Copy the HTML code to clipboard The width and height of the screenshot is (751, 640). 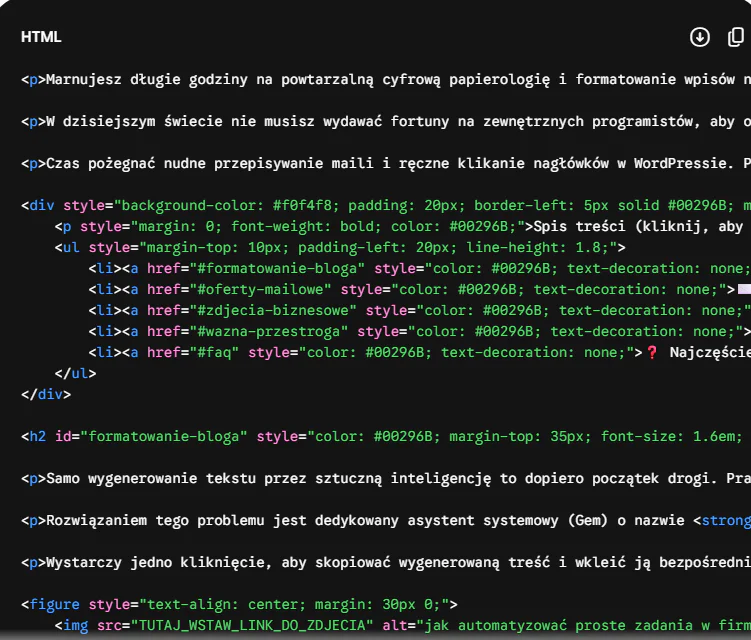[736, 37]
